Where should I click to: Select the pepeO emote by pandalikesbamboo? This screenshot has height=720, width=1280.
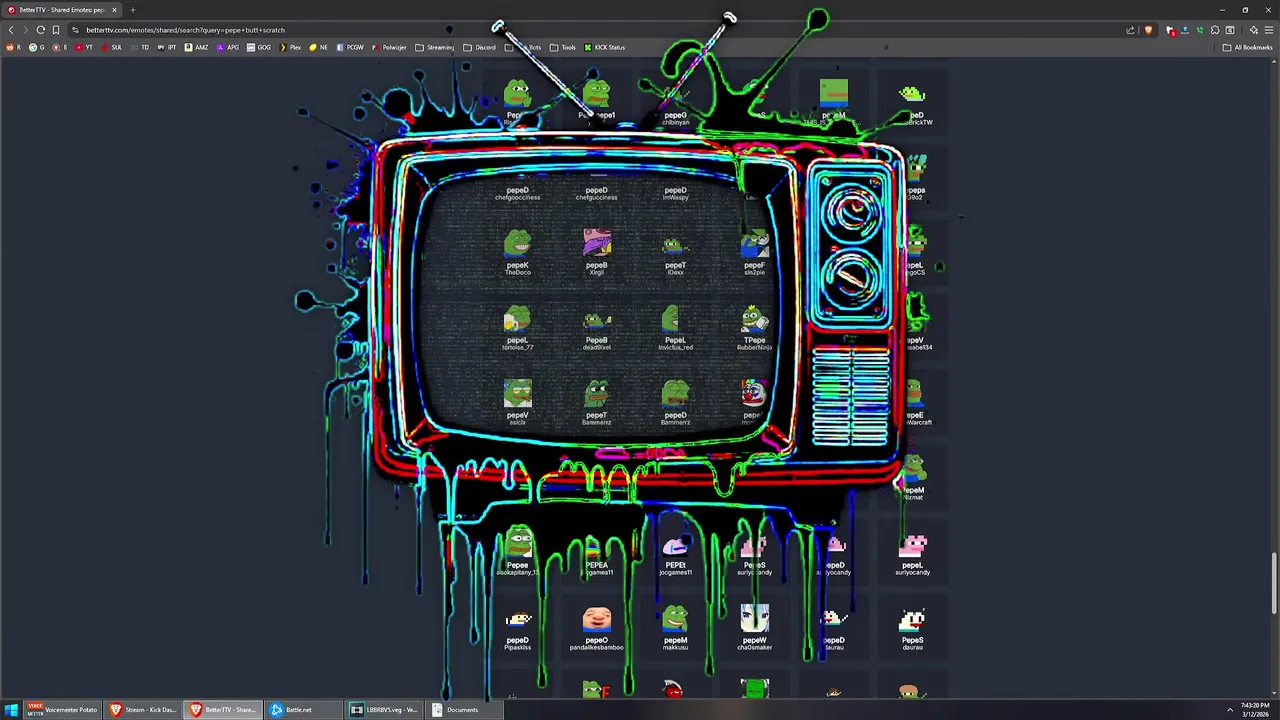(x=596, y=627)
